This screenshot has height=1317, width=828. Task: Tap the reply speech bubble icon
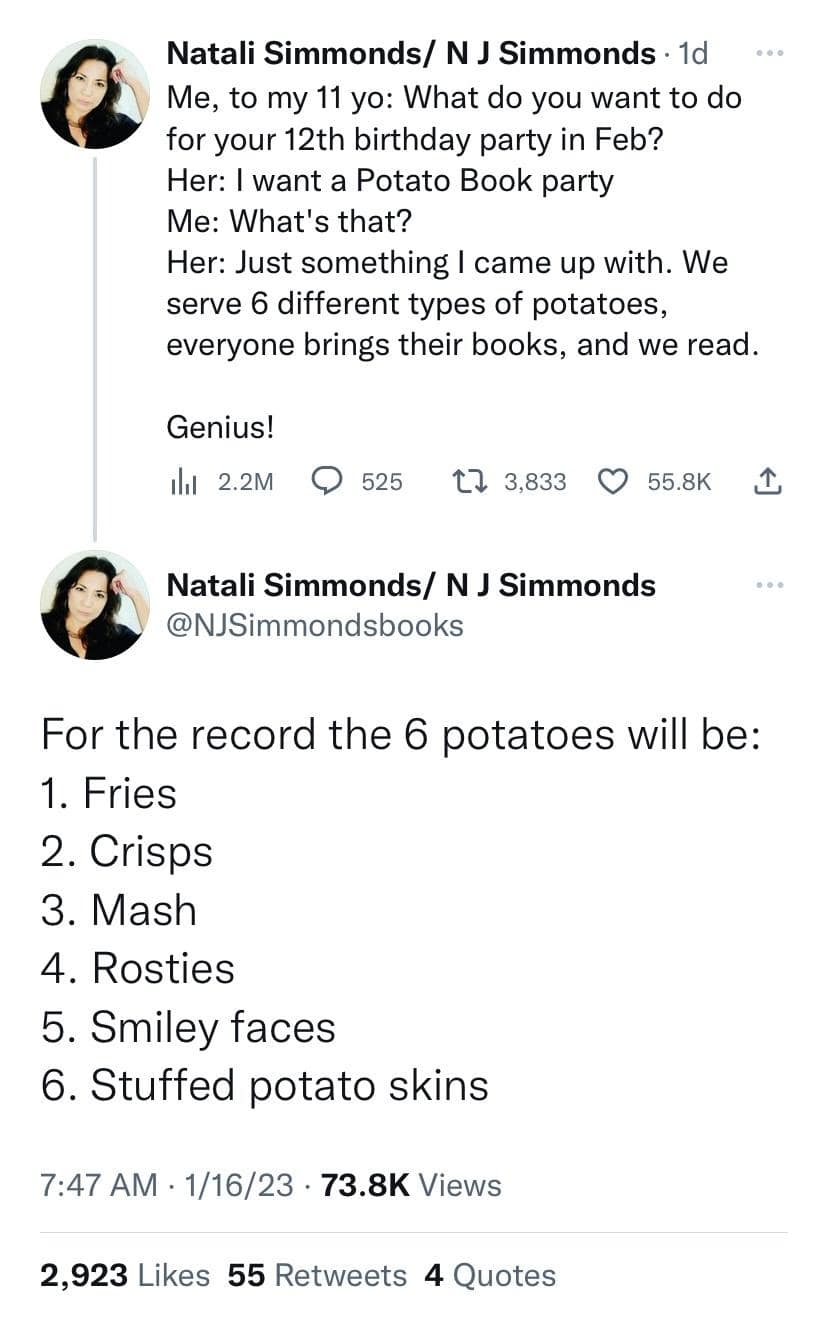pos(328,482)
